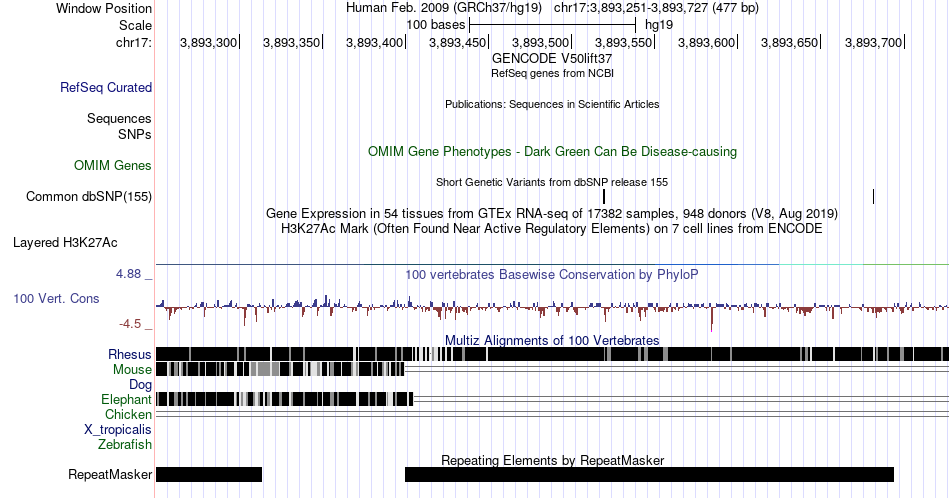The height and width of the screenshot is (498, 950).
Task: Click the GTEx Gene Expression title
Action: click(x=552, y=213)
